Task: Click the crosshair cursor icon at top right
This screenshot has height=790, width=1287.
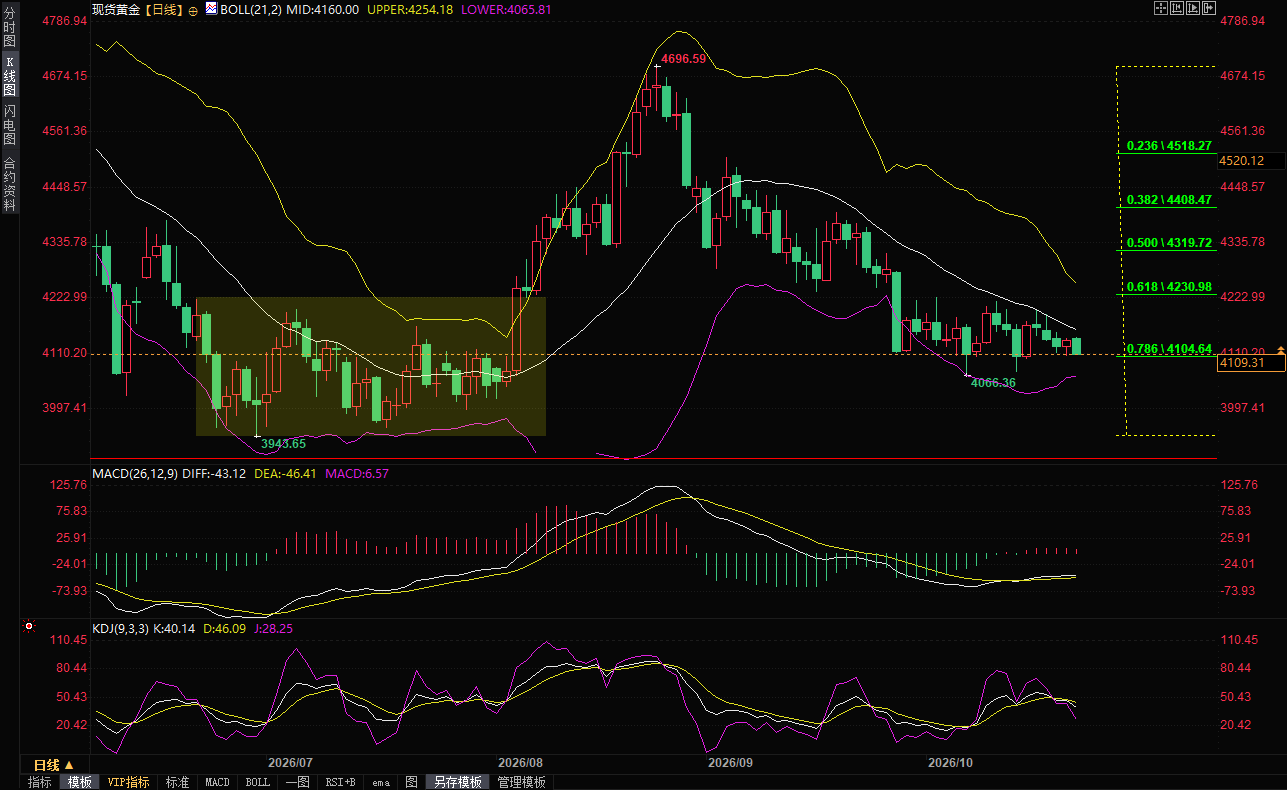Action: (x=1160, y=7)
